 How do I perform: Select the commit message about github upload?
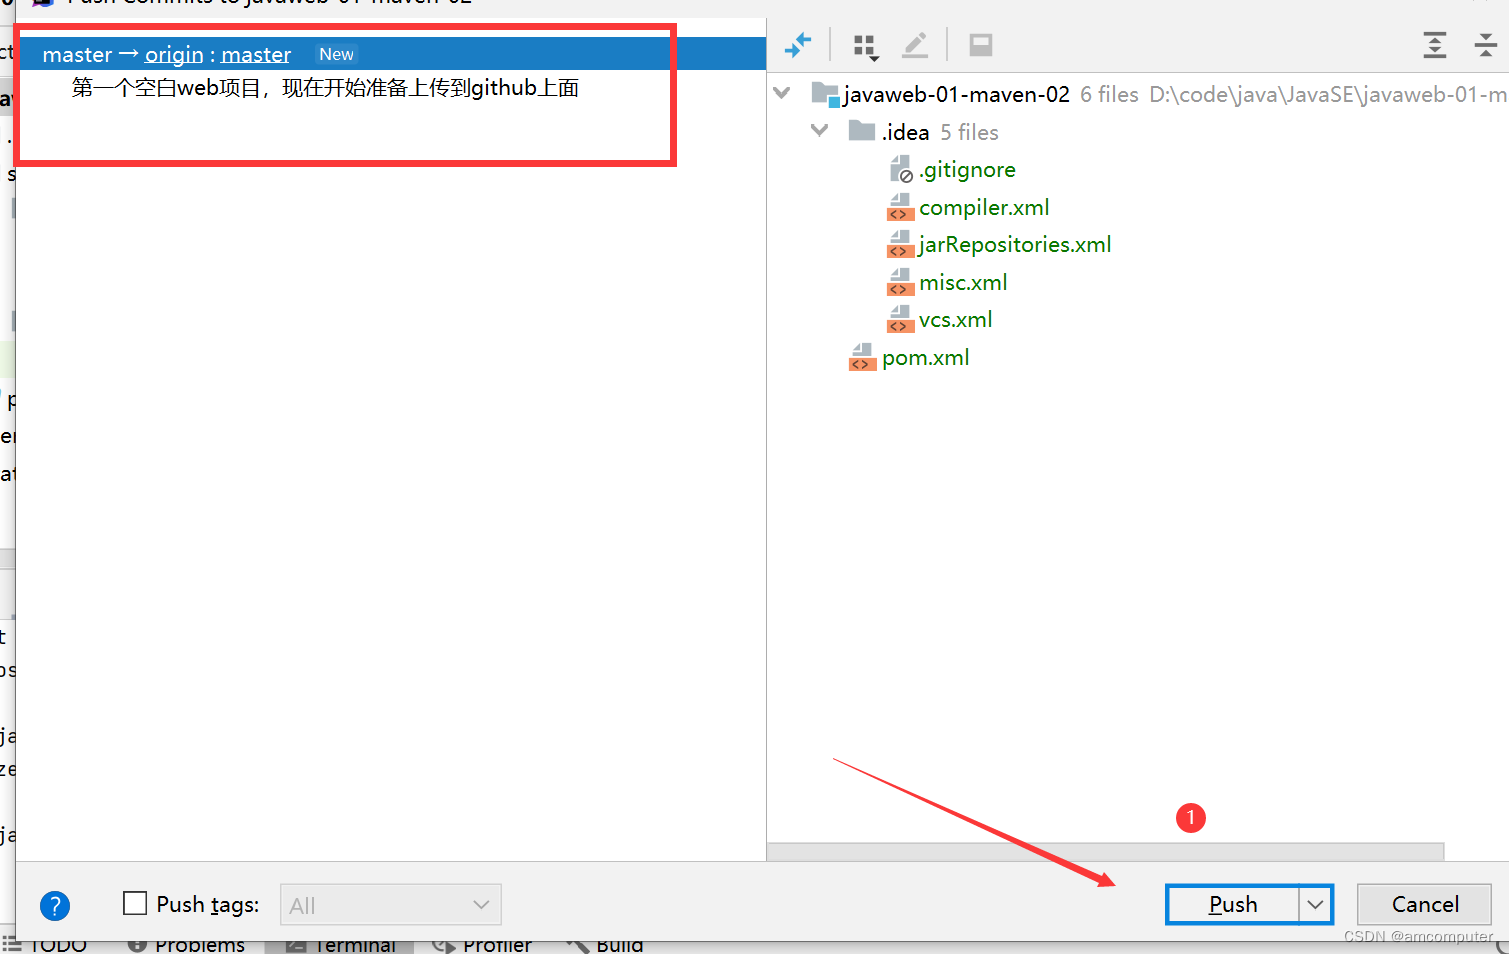pyautogui.click(x=326, y=88)
